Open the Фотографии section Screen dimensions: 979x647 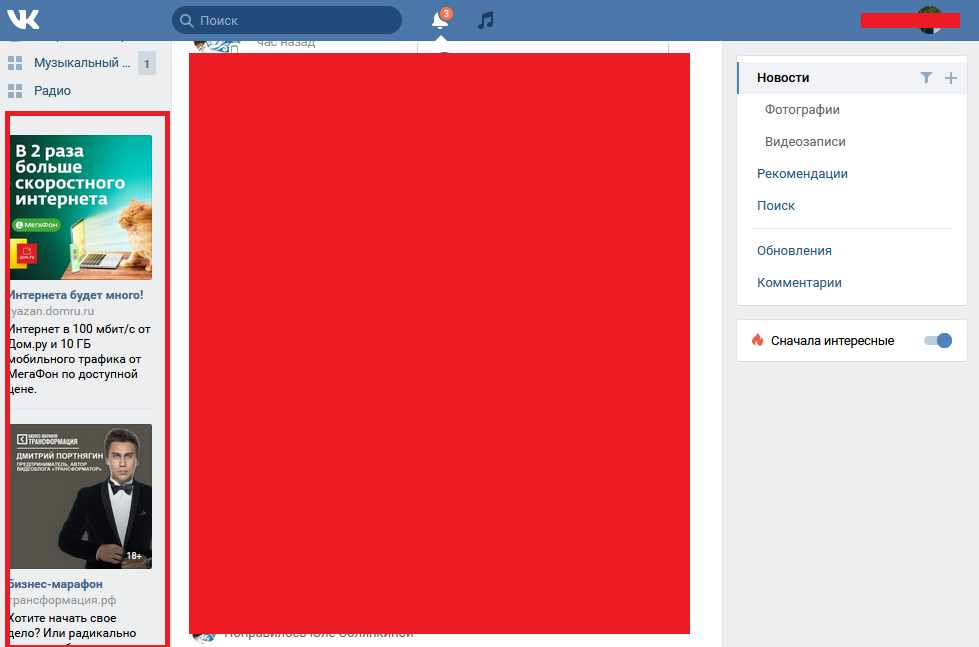point(802,110)
